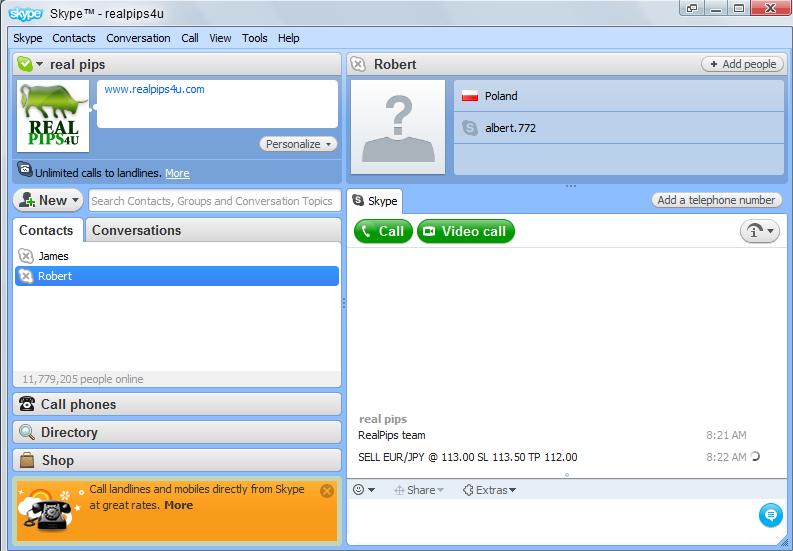
Task: Expand the Call phones panel
Action: [177, 404]
